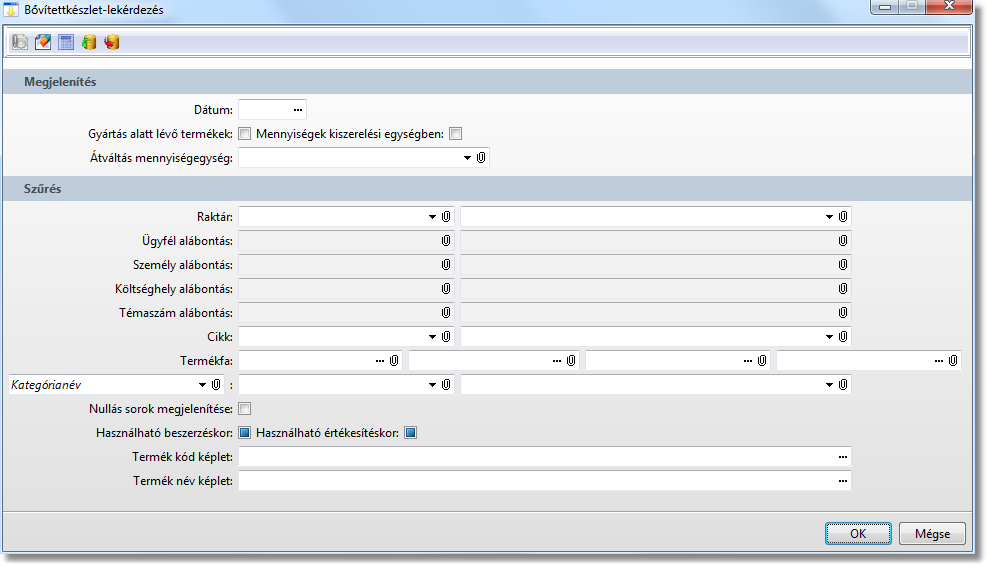Click the paperclip icon of second Cikk field
This screenshot has height=566, width=987.
tap(843, 336)
